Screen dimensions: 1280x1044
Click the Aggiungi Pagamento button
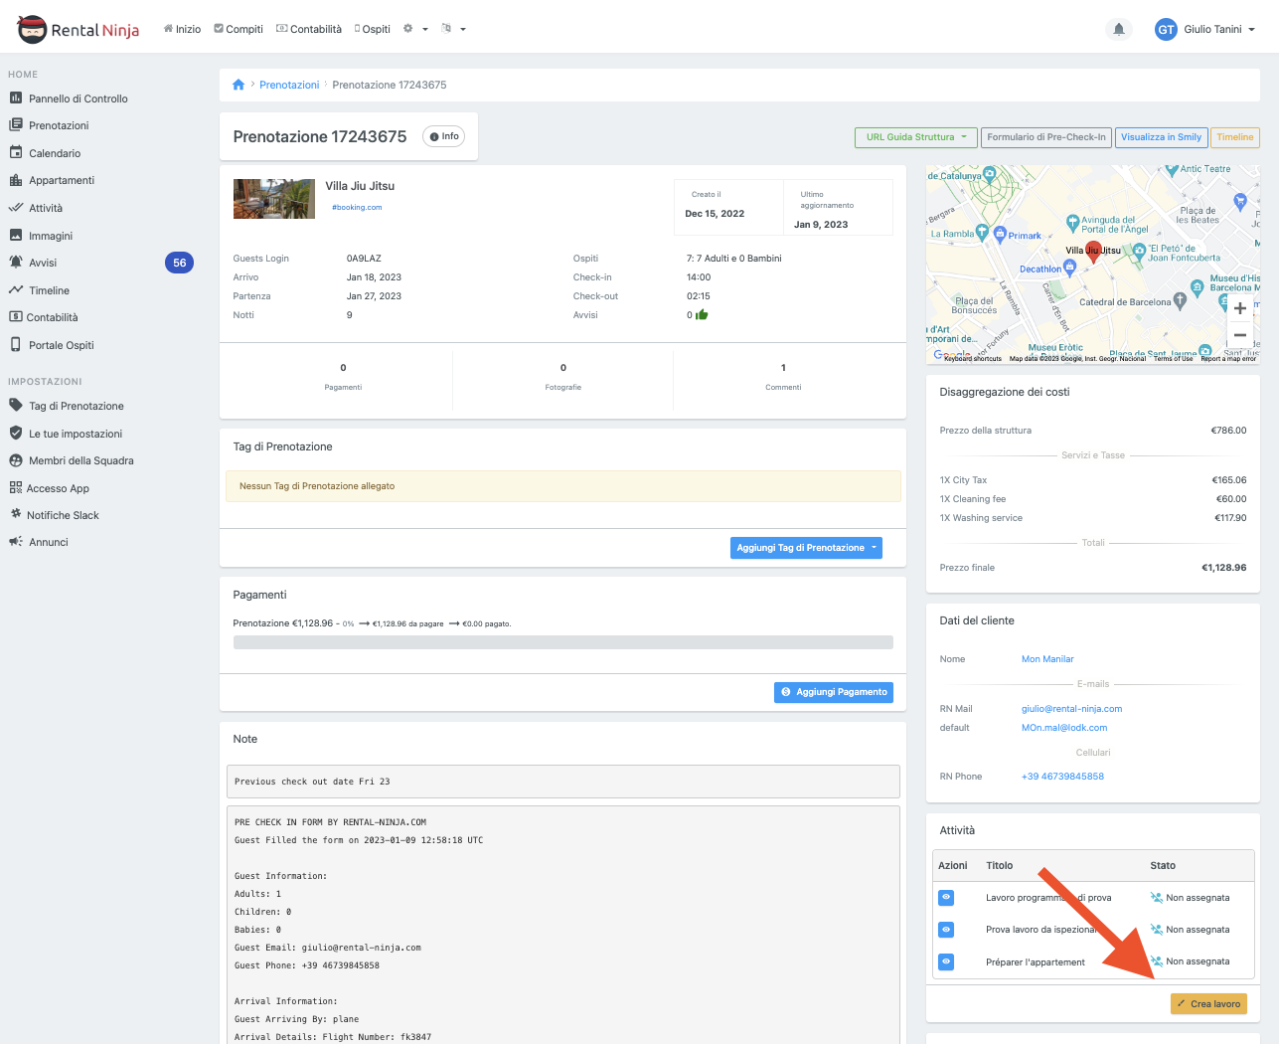(x=833, y=692)
